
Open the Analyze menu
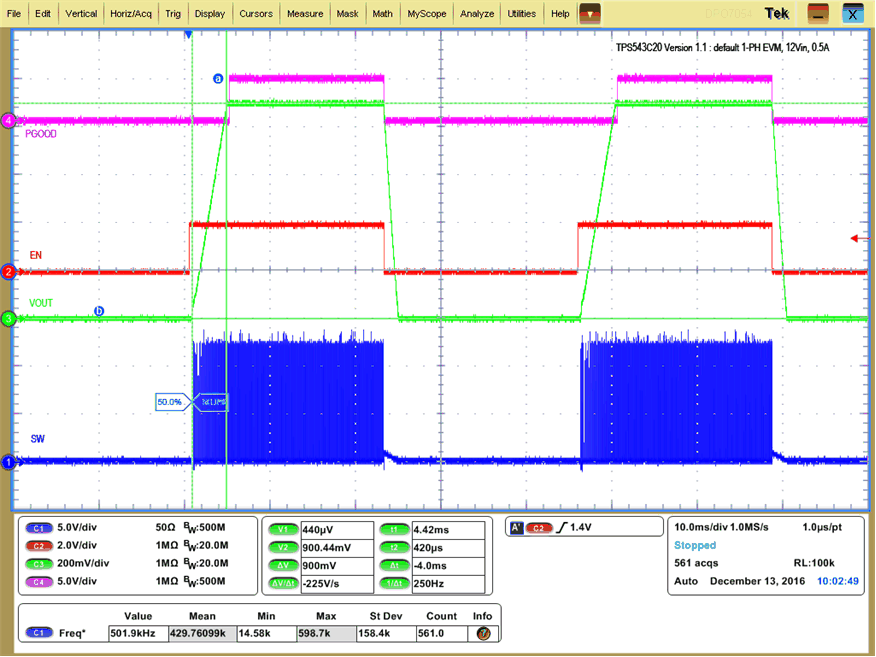point(477,14)
